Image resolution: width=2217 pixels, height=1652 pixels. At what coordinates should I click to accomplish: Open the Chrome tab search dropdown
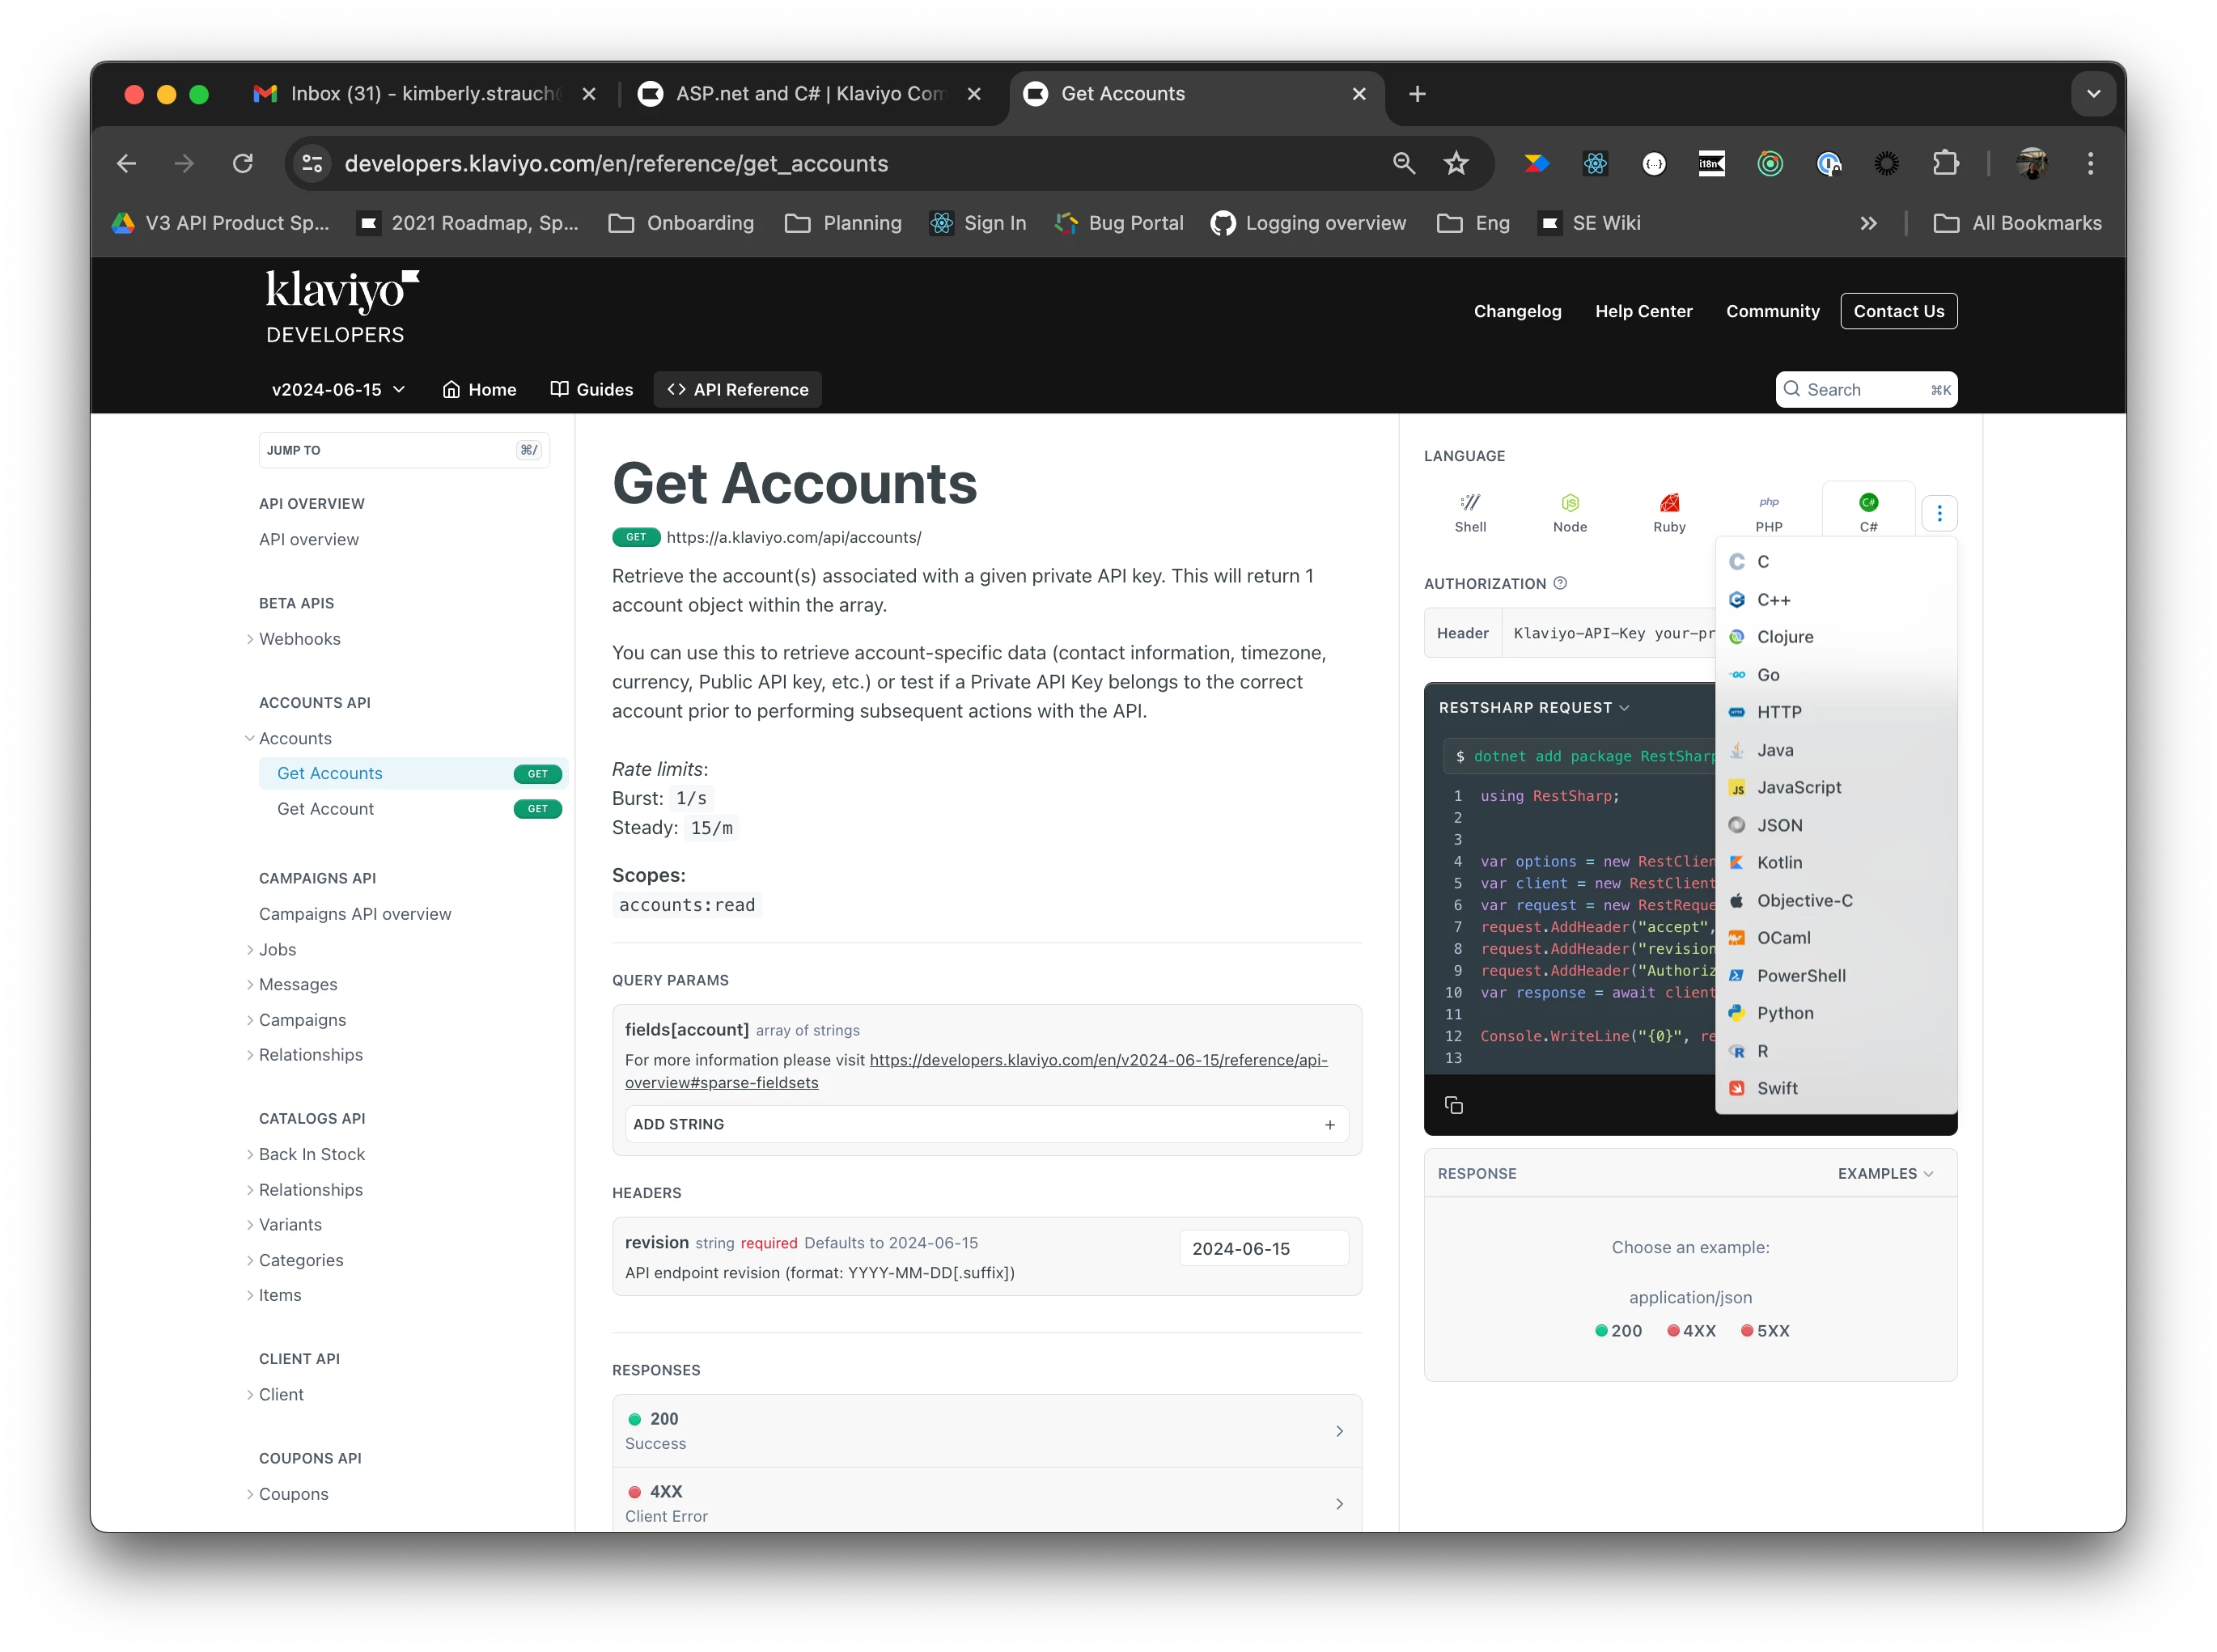tap(2093, 94)
